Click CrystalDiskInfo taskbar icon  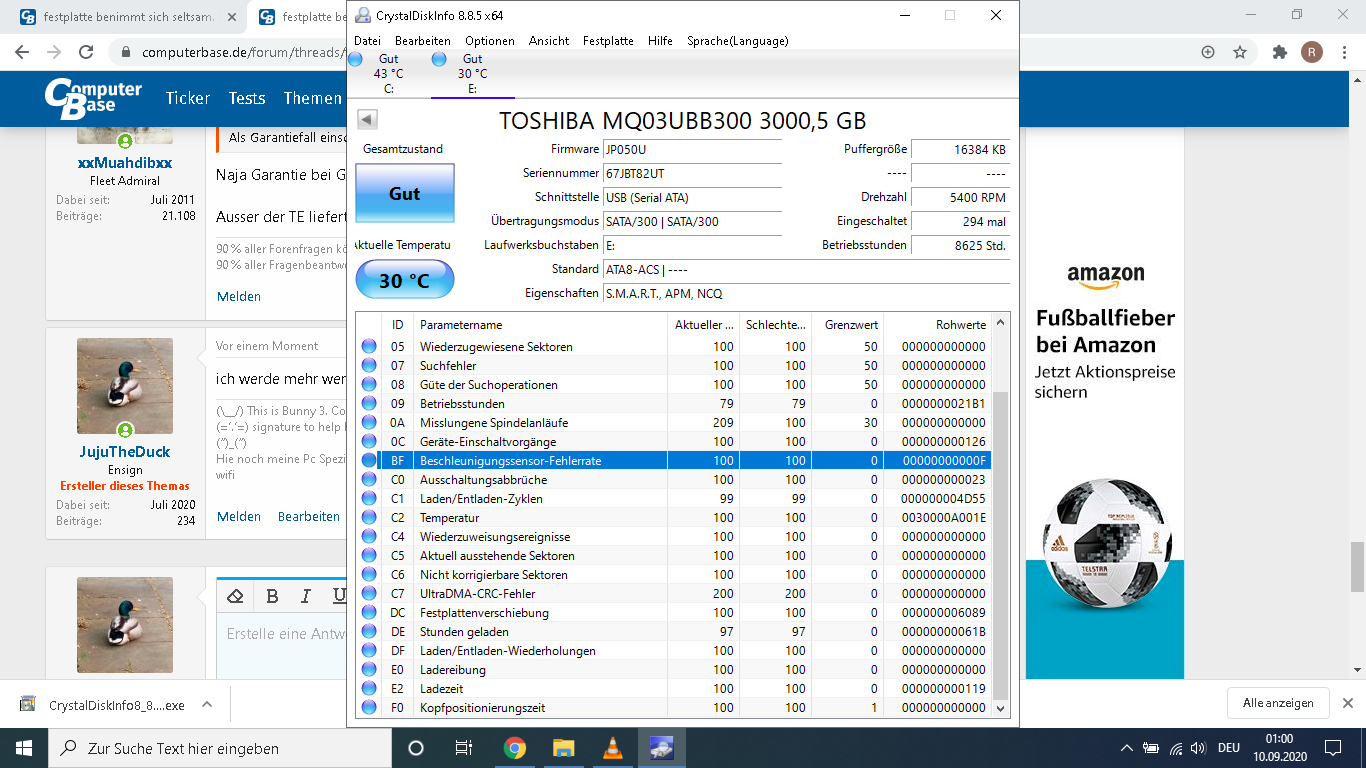click(661, 747)
